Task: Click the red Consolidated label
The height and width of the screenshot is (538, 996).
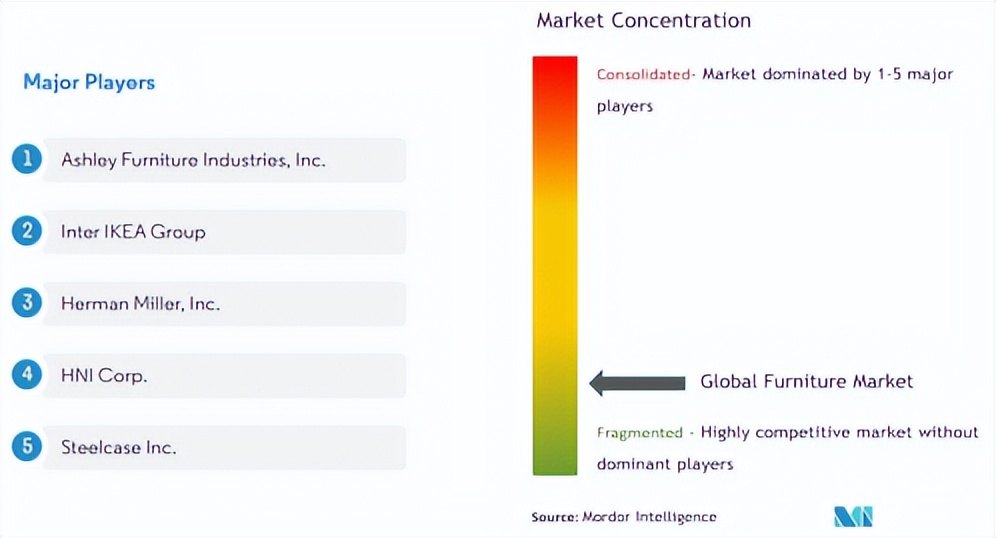Action: pos(643,74)
